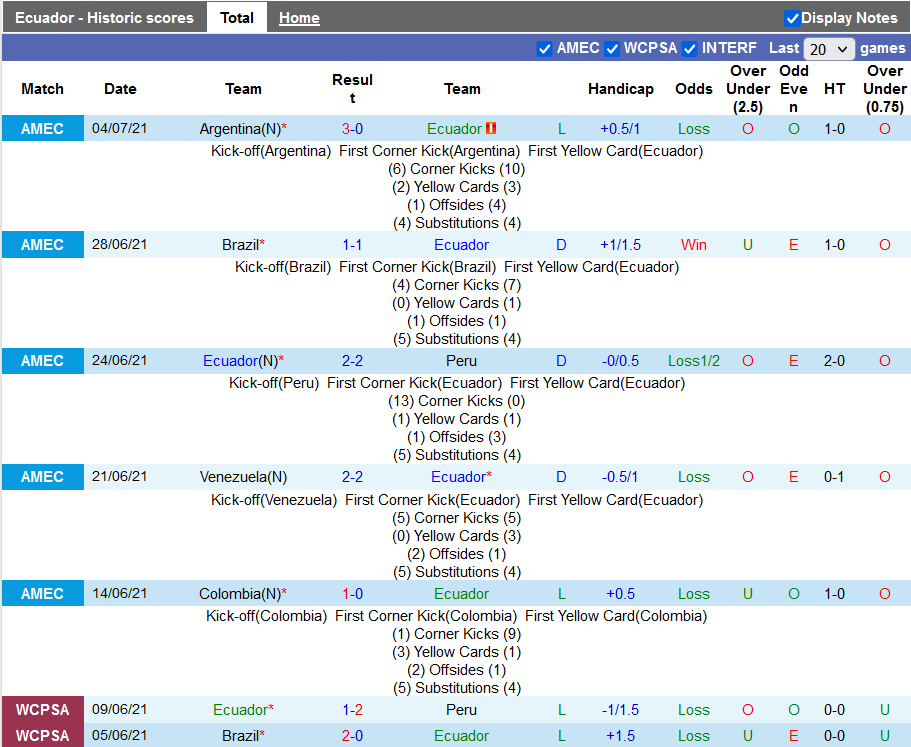
Task: Switch to the Total tab
Action: point(237,18)
